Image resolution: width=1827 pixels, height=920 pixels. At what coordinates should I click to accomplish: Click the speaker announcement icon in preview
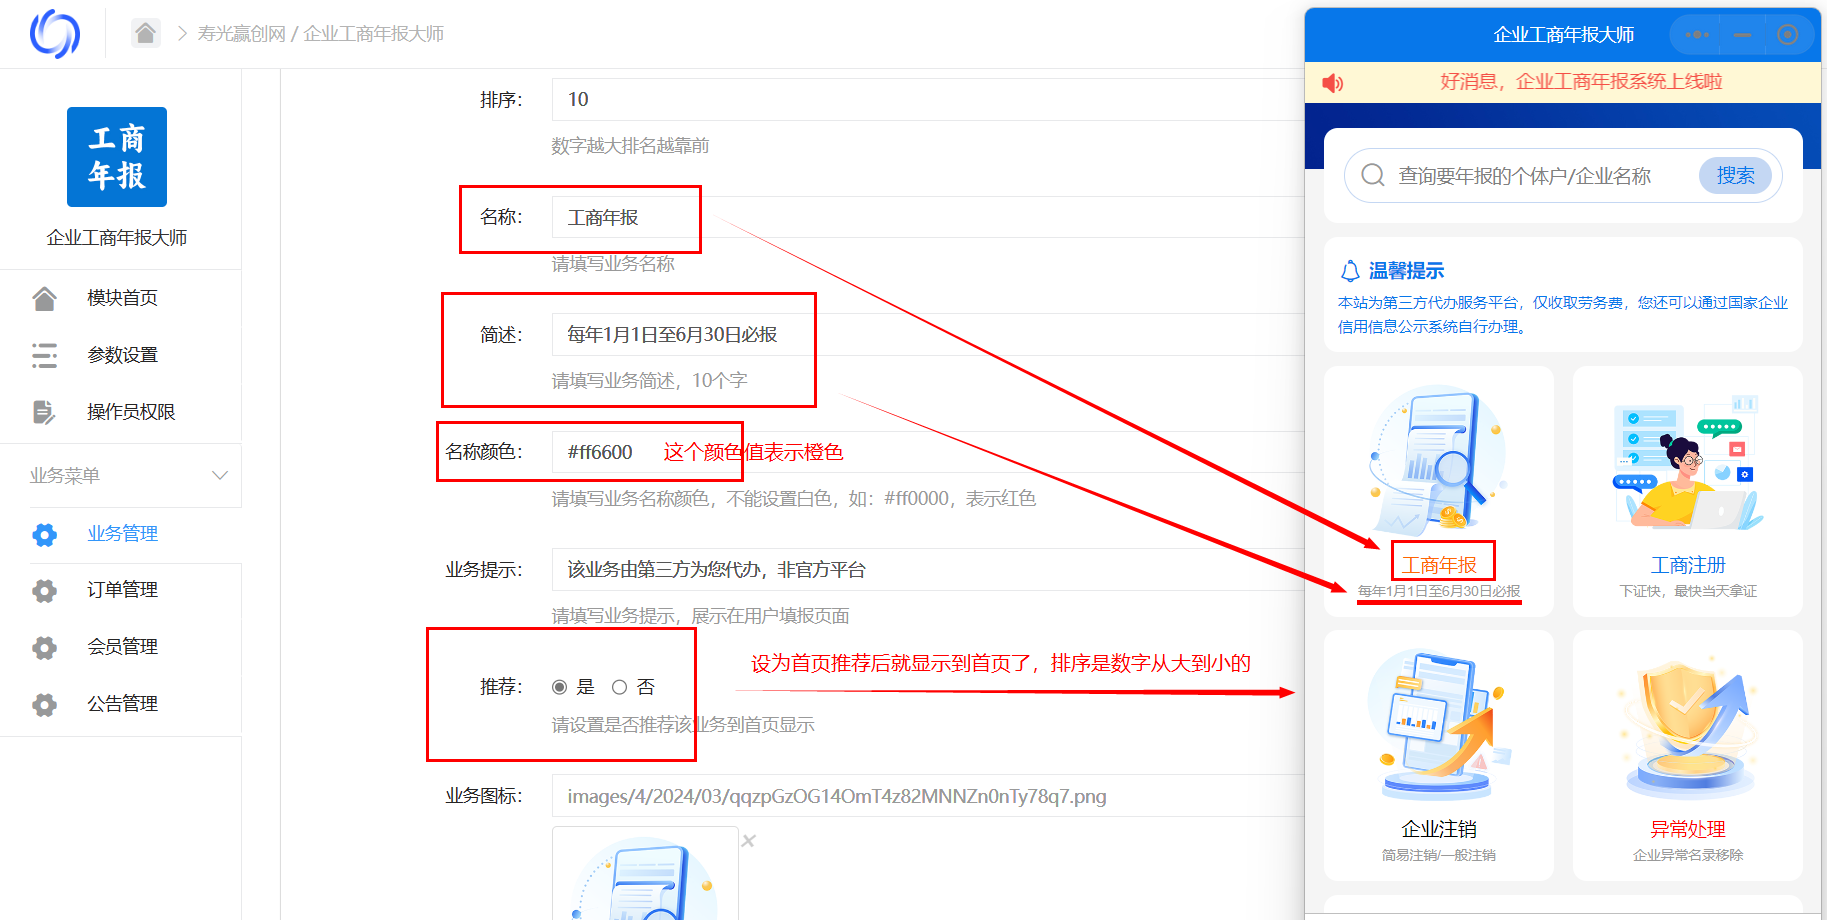tap(1333, 83)
